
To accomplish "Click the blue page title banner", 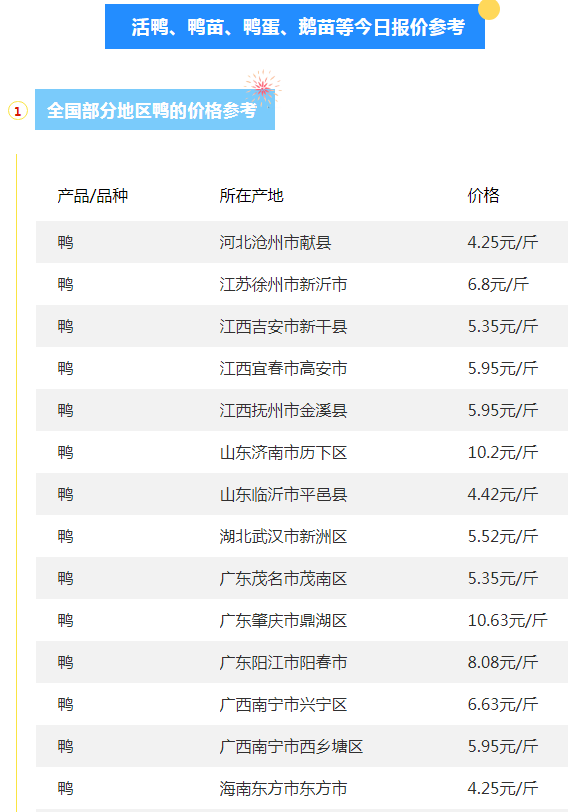I will coord(295,26).
